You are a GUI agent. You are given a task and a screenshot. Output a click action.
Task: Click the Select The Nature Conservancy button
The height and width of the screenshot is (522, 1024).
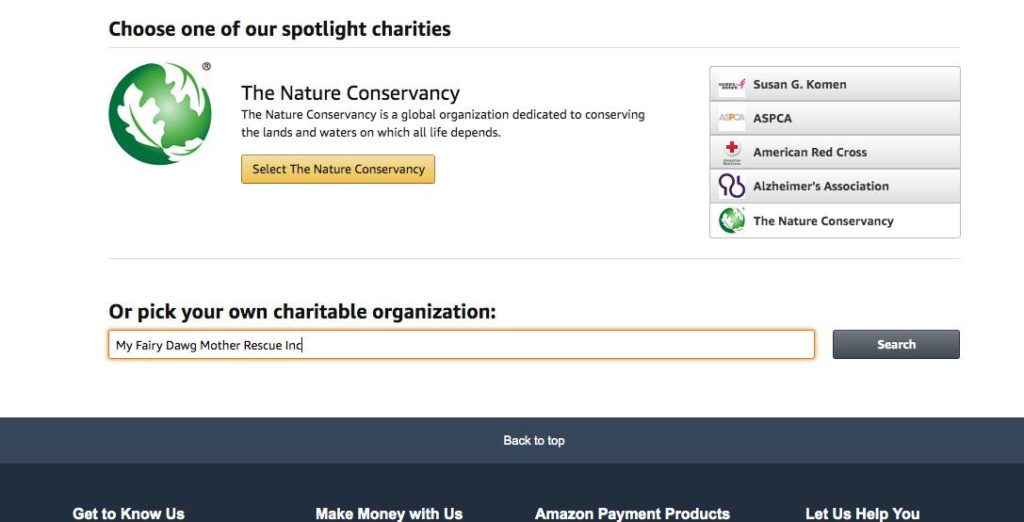pos(338,169)
